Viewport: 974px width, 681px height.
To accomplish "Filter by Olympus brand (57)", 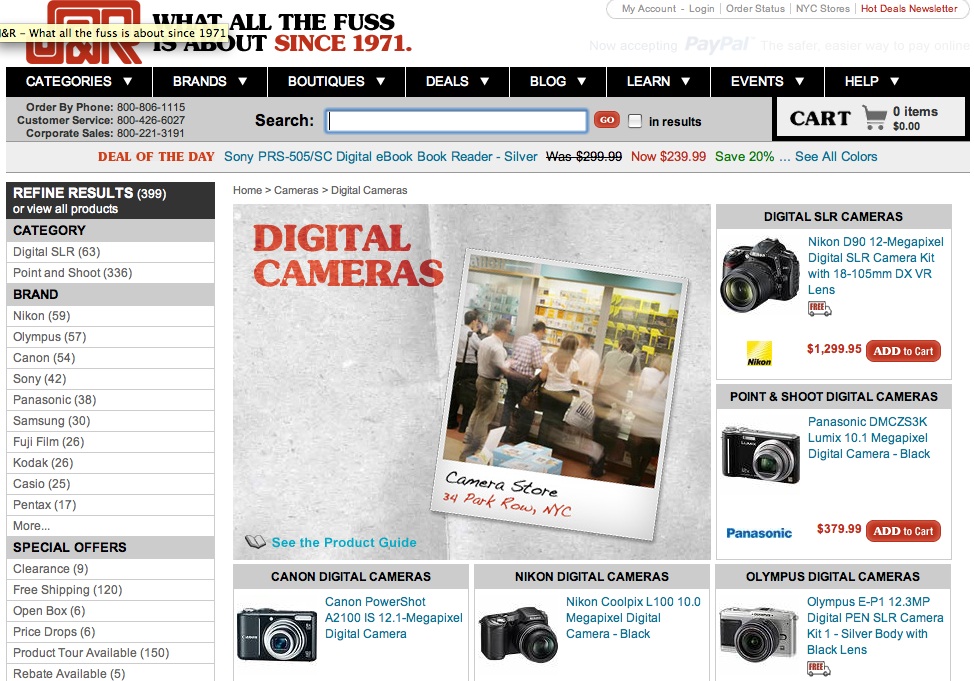I will 111,337.
